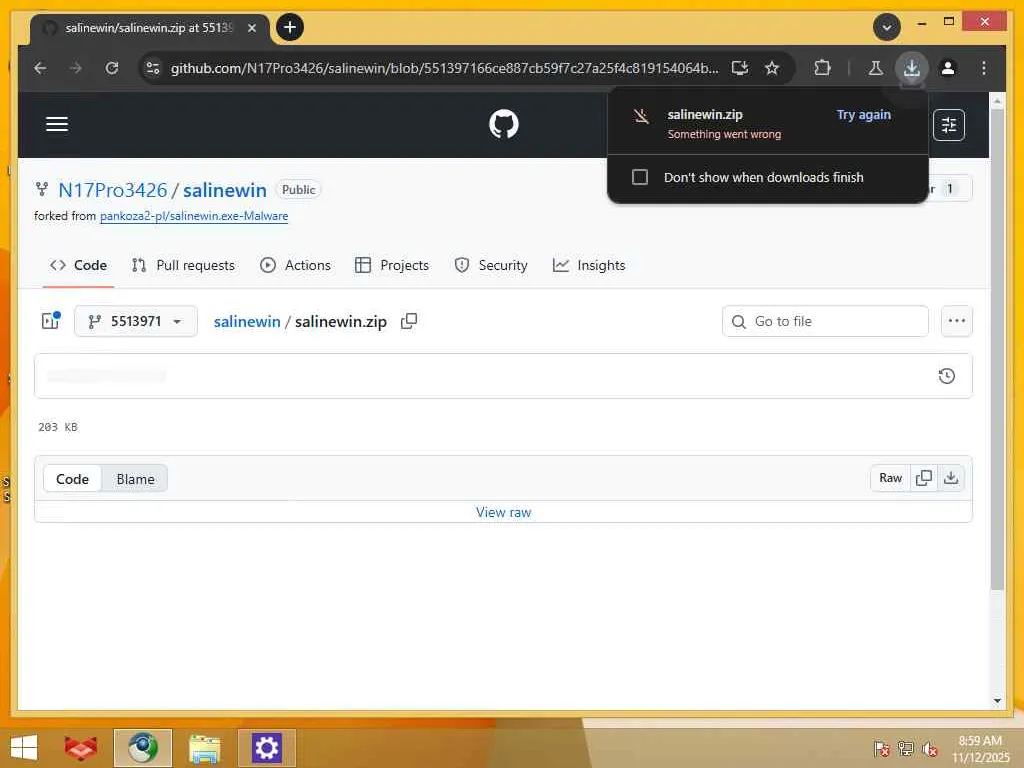This screenshot has height=768, width=1024.
Task: Open the red app in taskbar
Action: click(80, 748)
